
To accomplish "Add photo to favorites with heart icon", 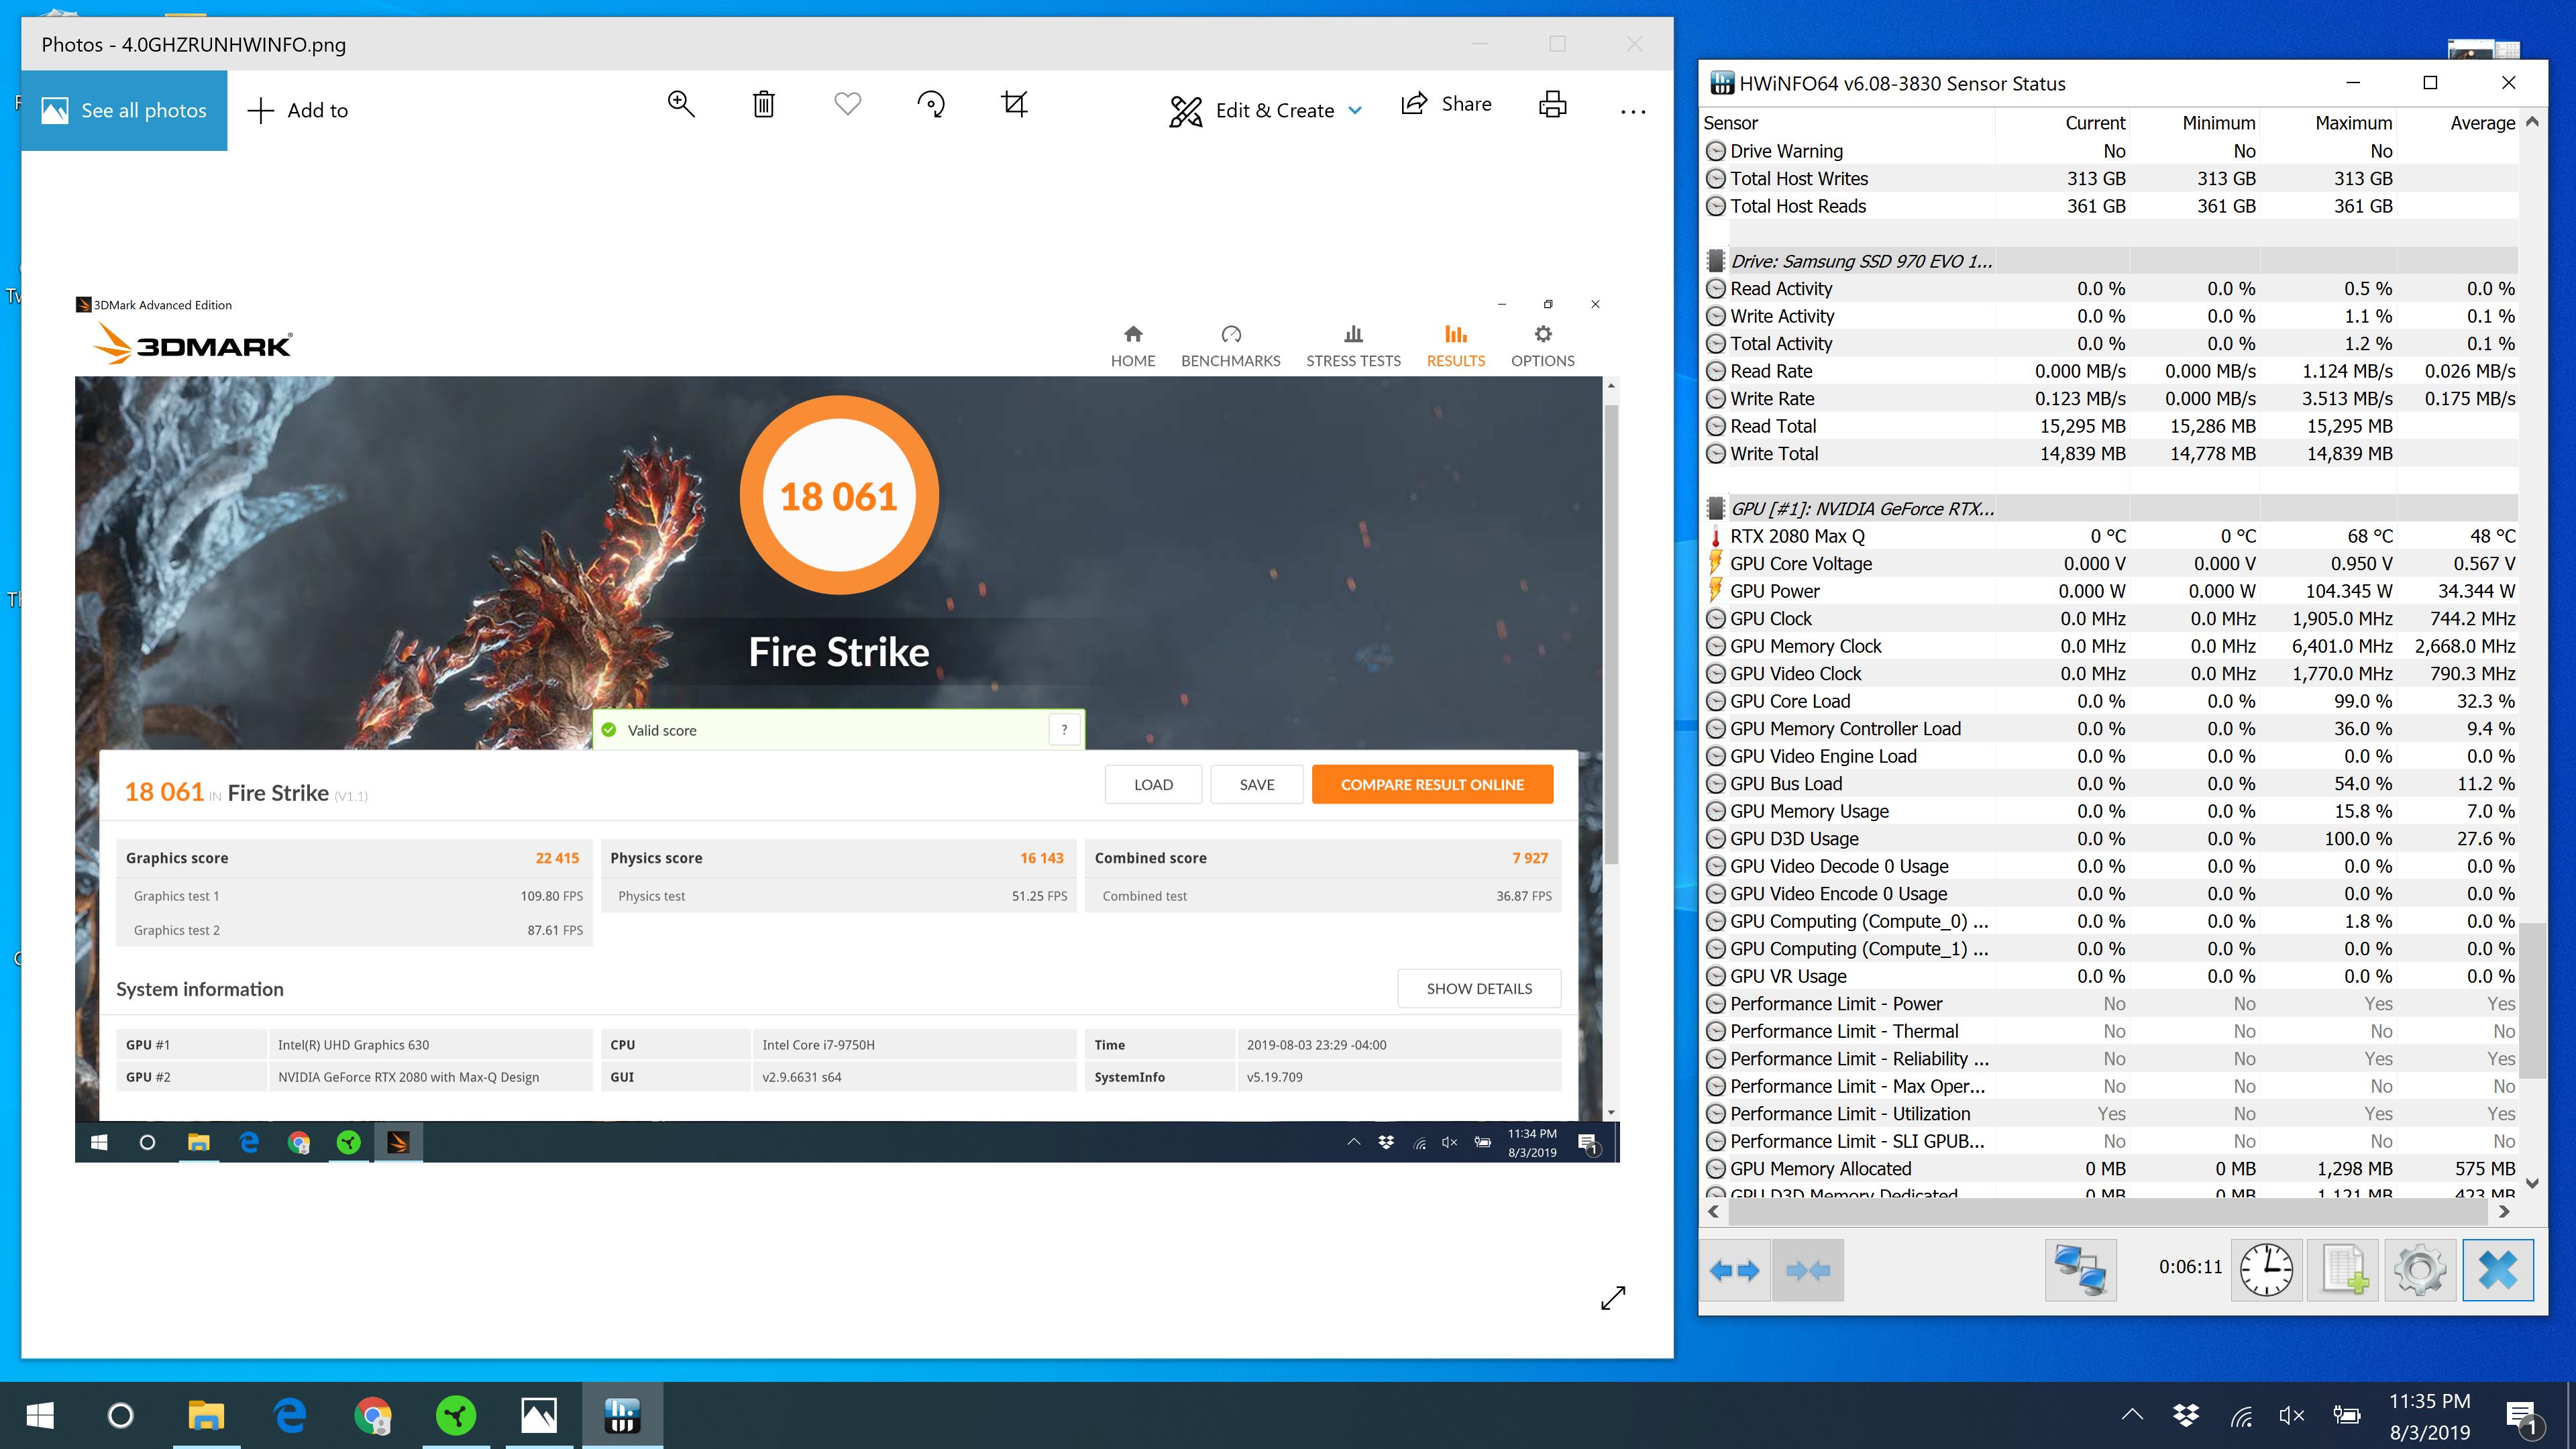I will coord(848,104).
